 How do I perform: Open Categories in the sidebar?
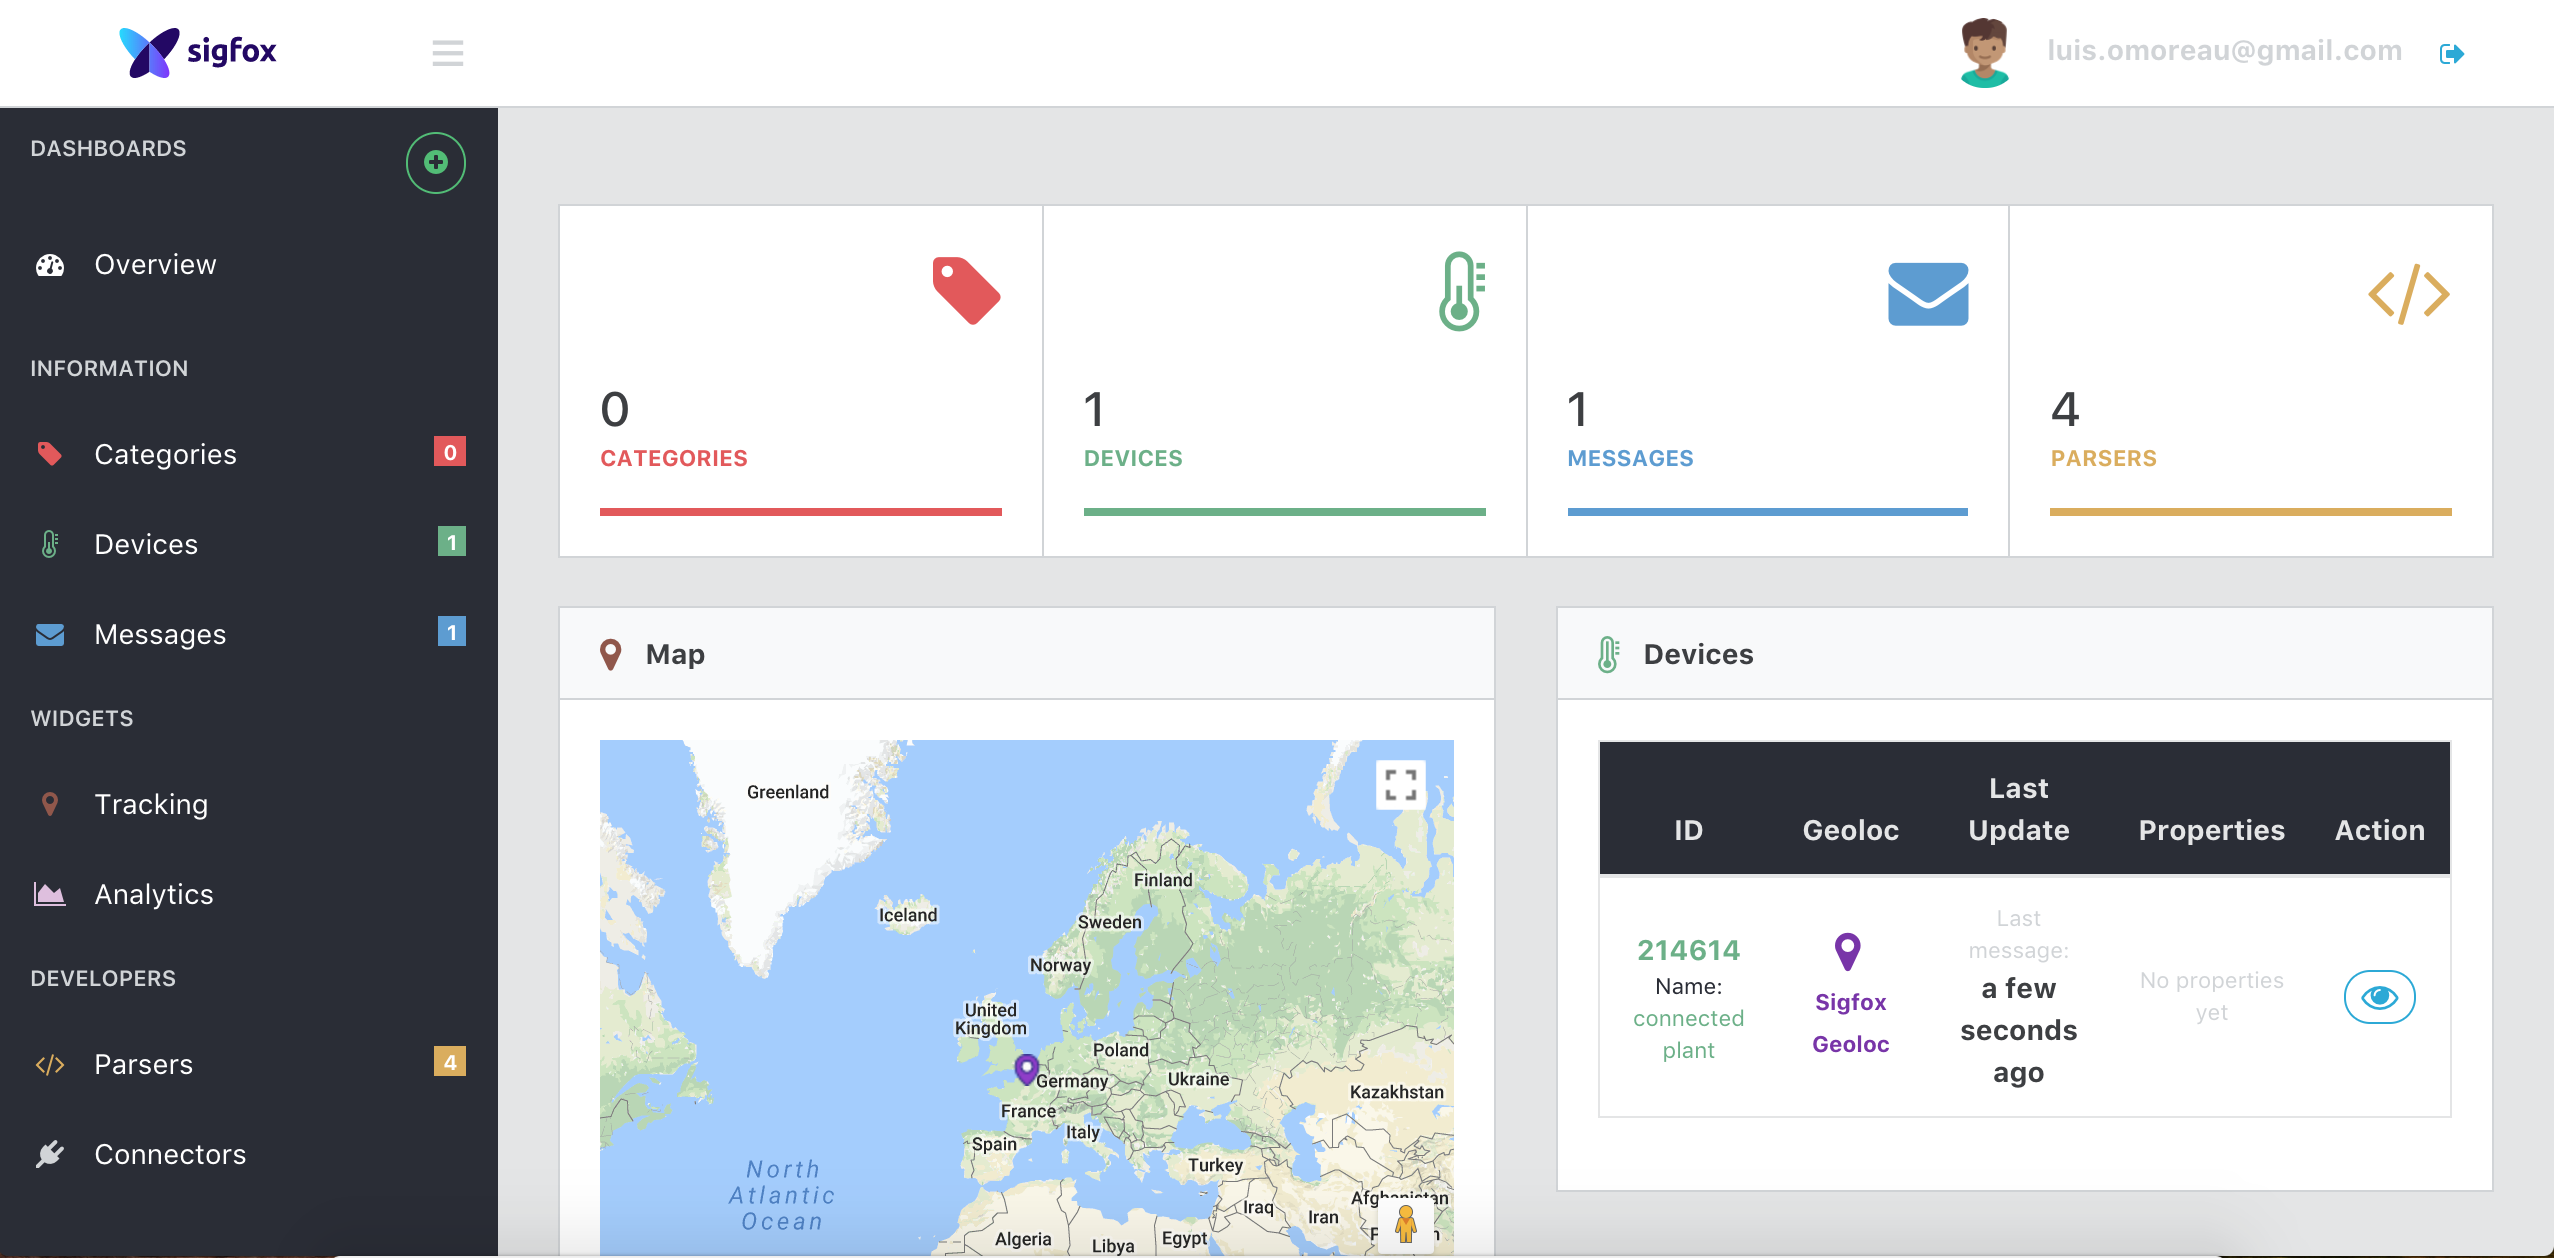click(x=165, y=454)
